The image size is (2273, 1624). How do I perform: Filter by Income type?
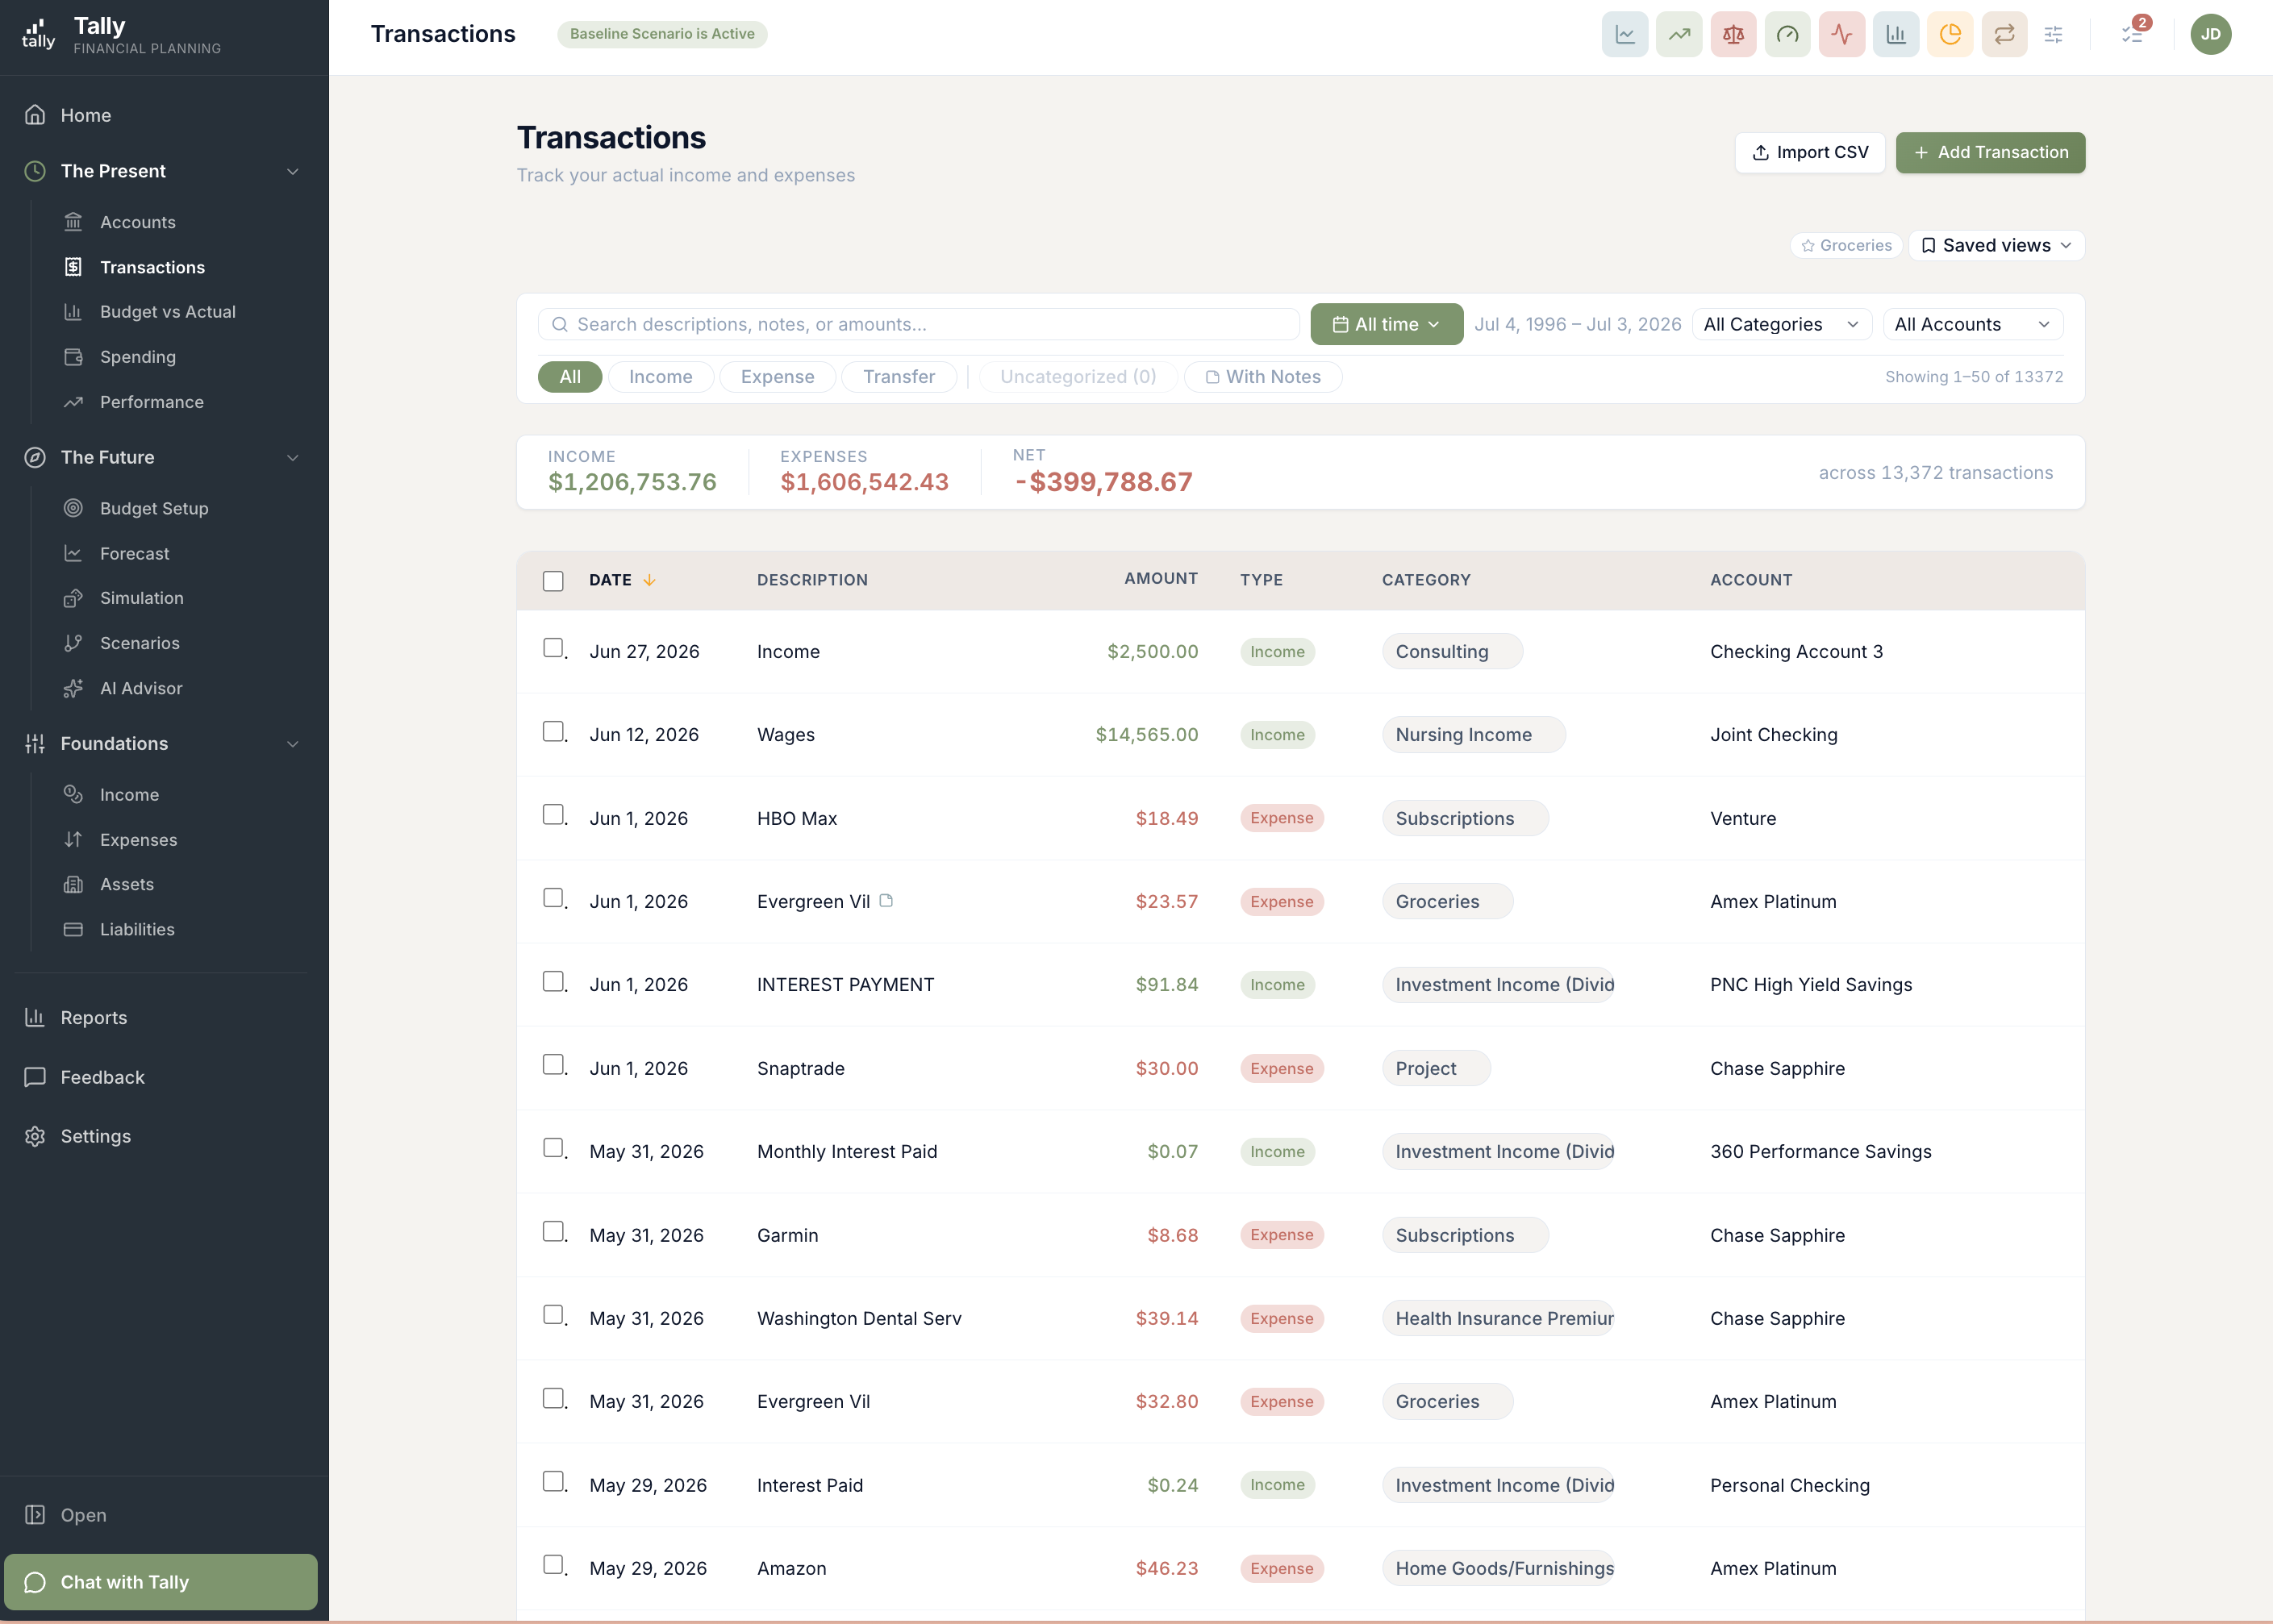[660, 377]
